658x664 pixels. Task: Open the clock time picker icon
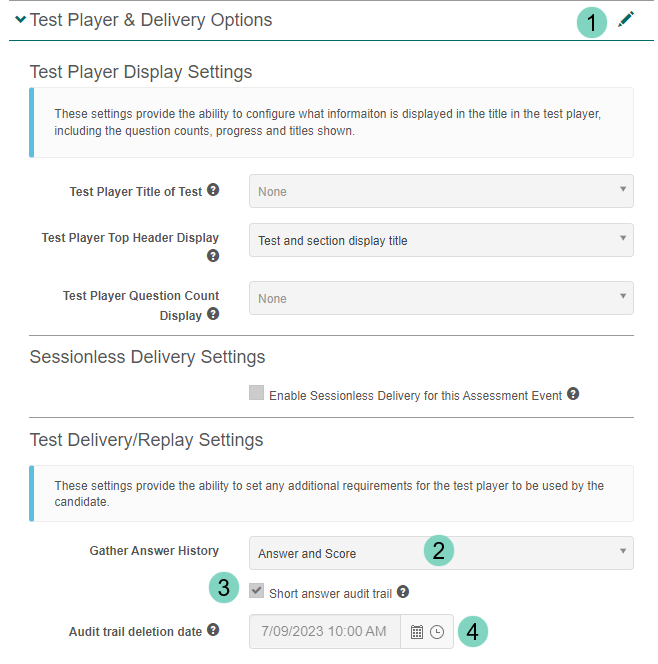coord(437,632)
